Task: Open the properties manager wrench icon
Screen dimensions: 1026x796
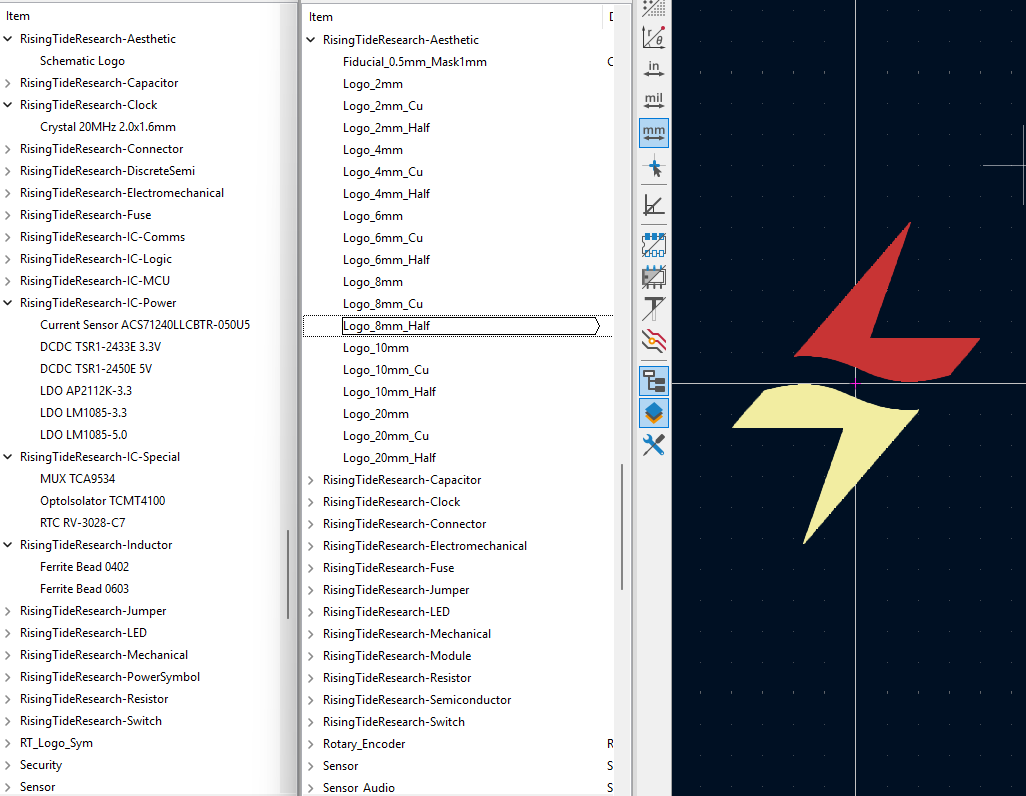Action: pos(654,445)
